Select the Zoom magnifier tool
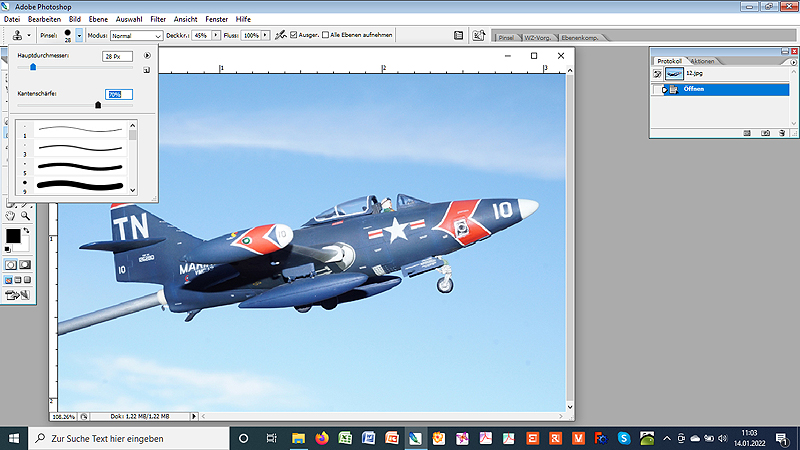Viewport: 800px width, 450px height. coord(25,216)
